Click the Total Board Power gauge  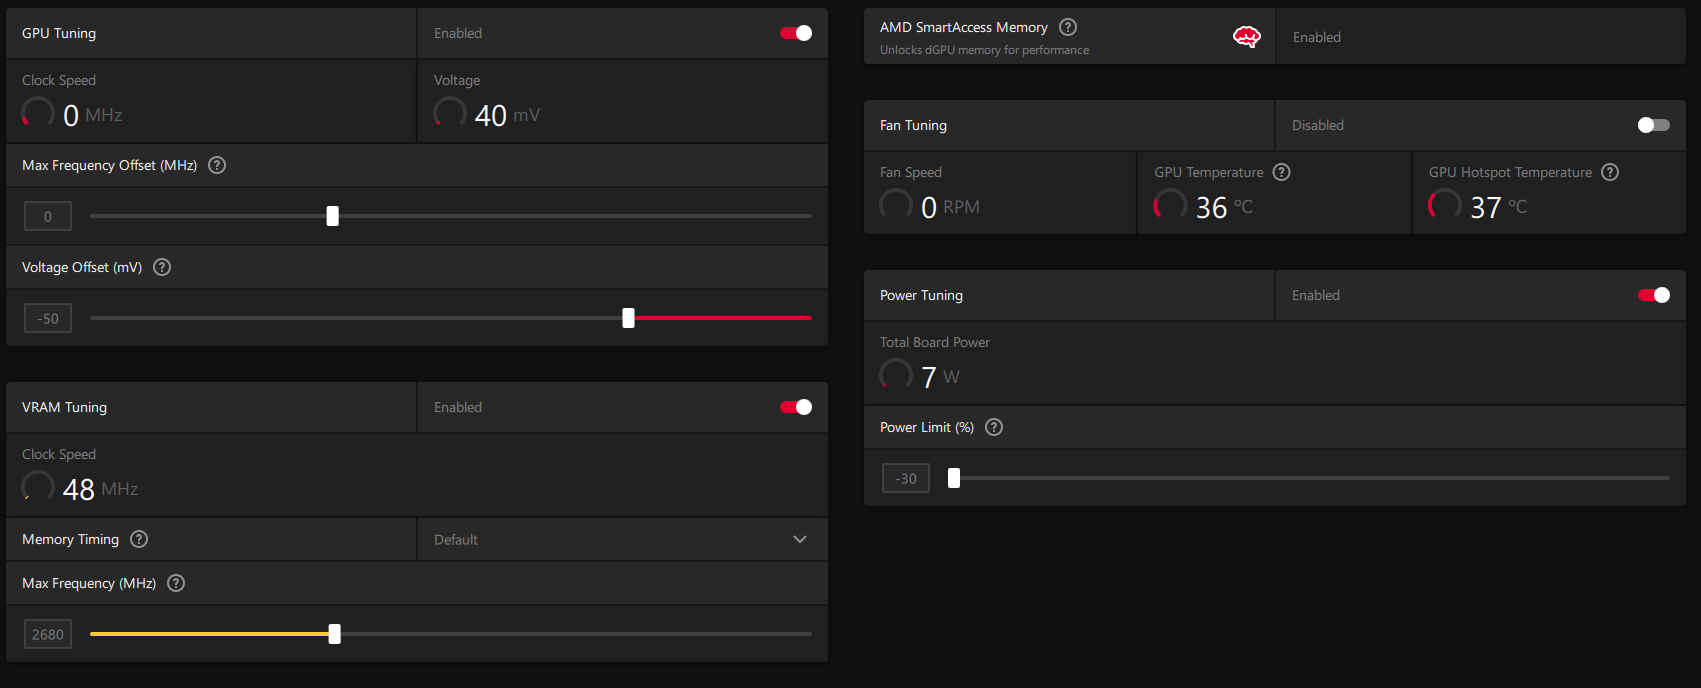point(896,375)
